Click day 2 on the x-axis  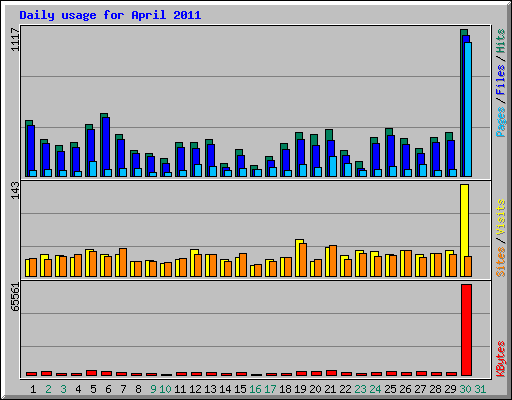[x=48, y=389]
